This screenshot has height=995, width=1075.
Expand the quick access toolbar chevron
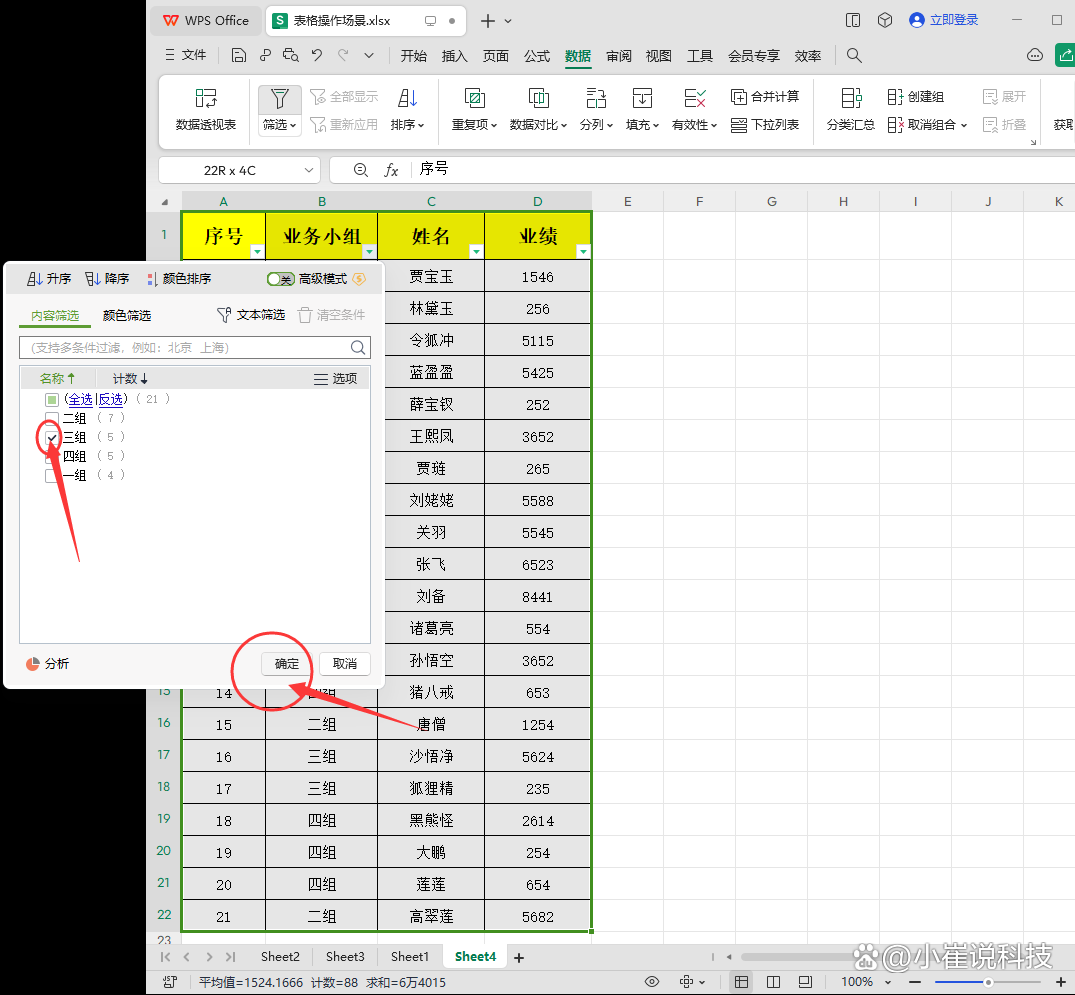[x=369, y=56]
